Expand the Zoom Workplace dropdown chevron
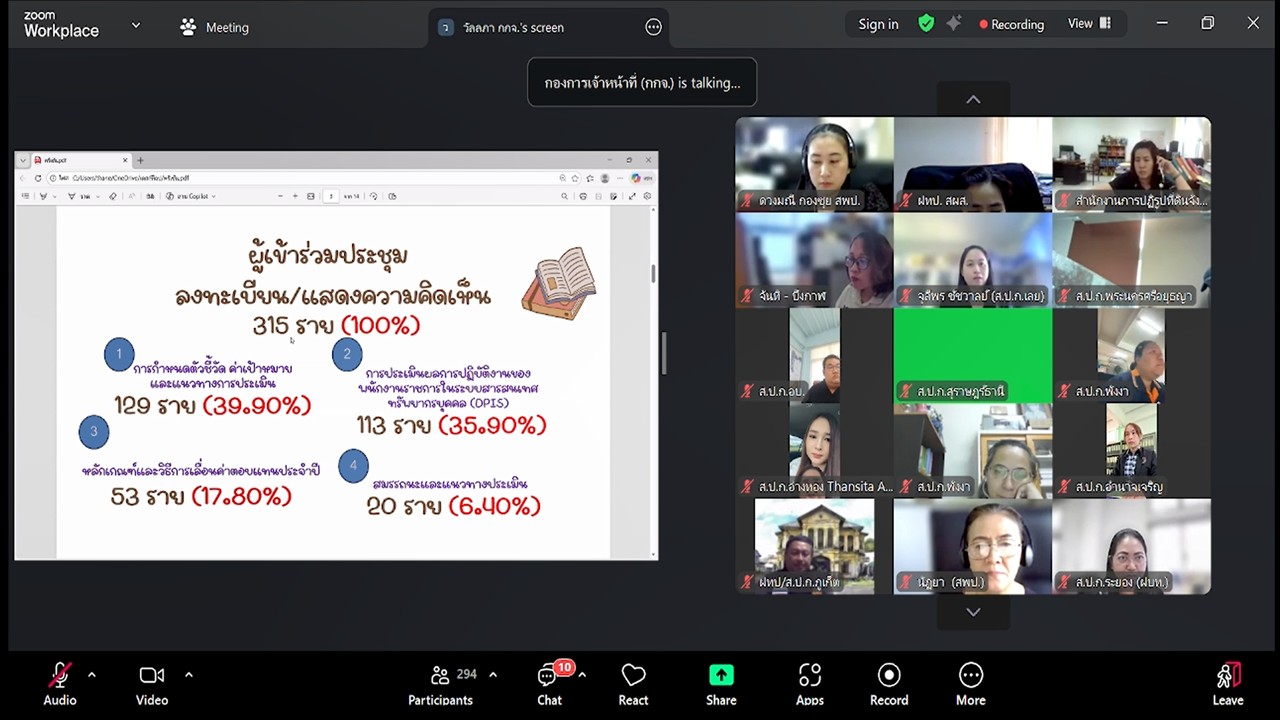 pos(136,26)
